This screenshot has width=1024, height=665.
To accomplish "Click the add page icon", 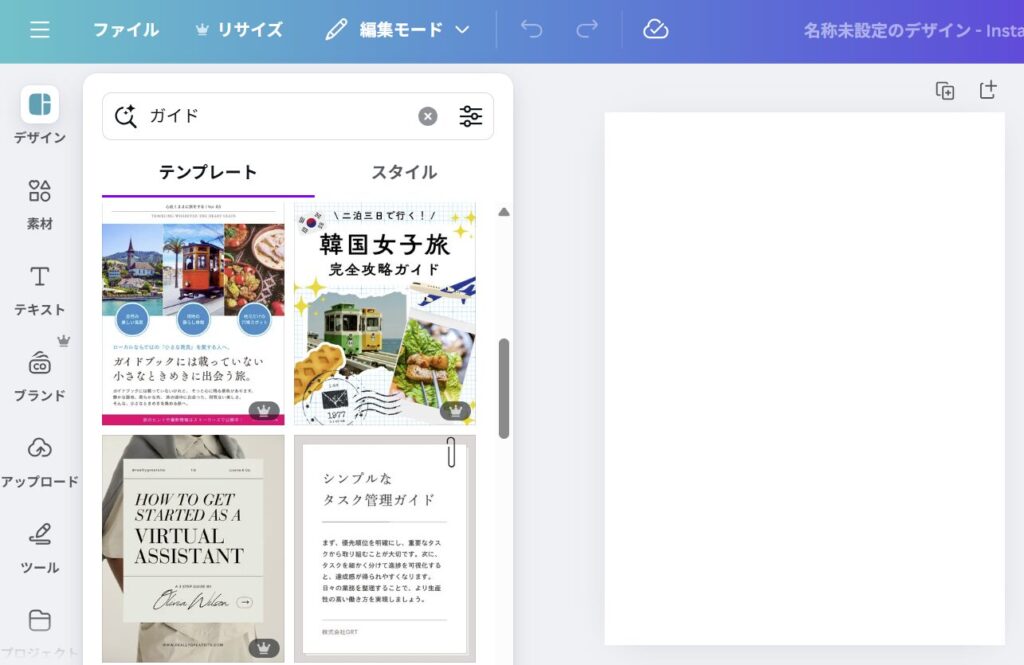I will [988, 91].
